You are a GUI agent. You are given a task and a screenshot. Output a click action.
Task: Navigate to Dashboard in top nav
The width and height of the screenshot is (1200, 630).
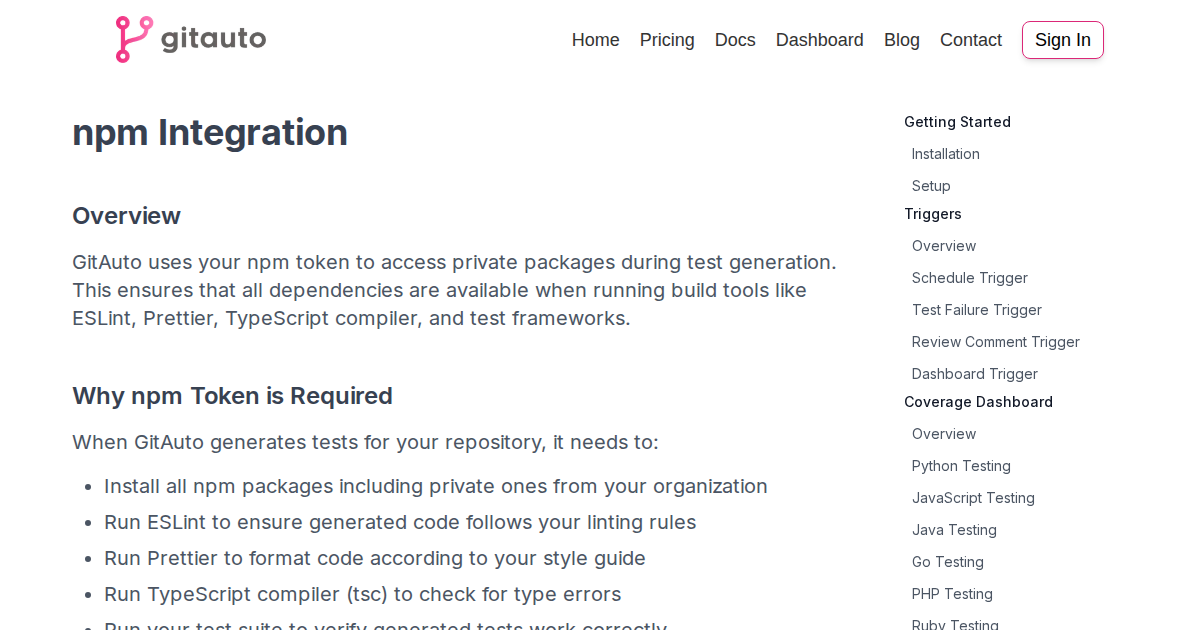(x=820, y=40)
